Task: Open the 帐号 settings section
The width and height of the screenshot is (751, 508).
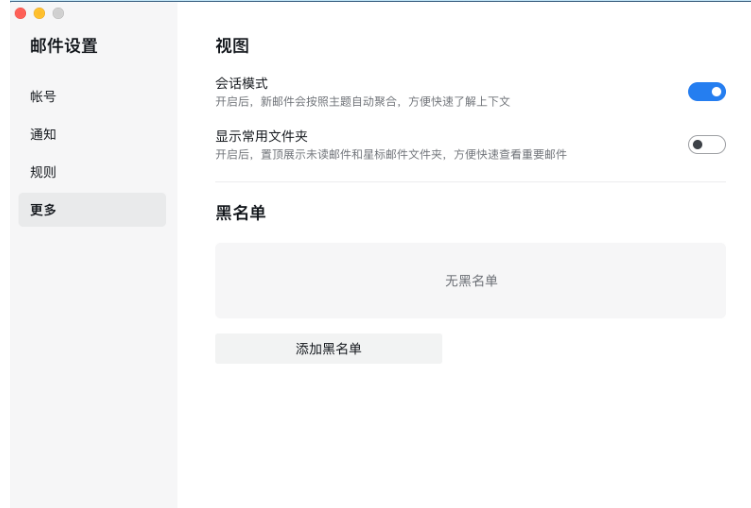Action: [x=43, y=97]
